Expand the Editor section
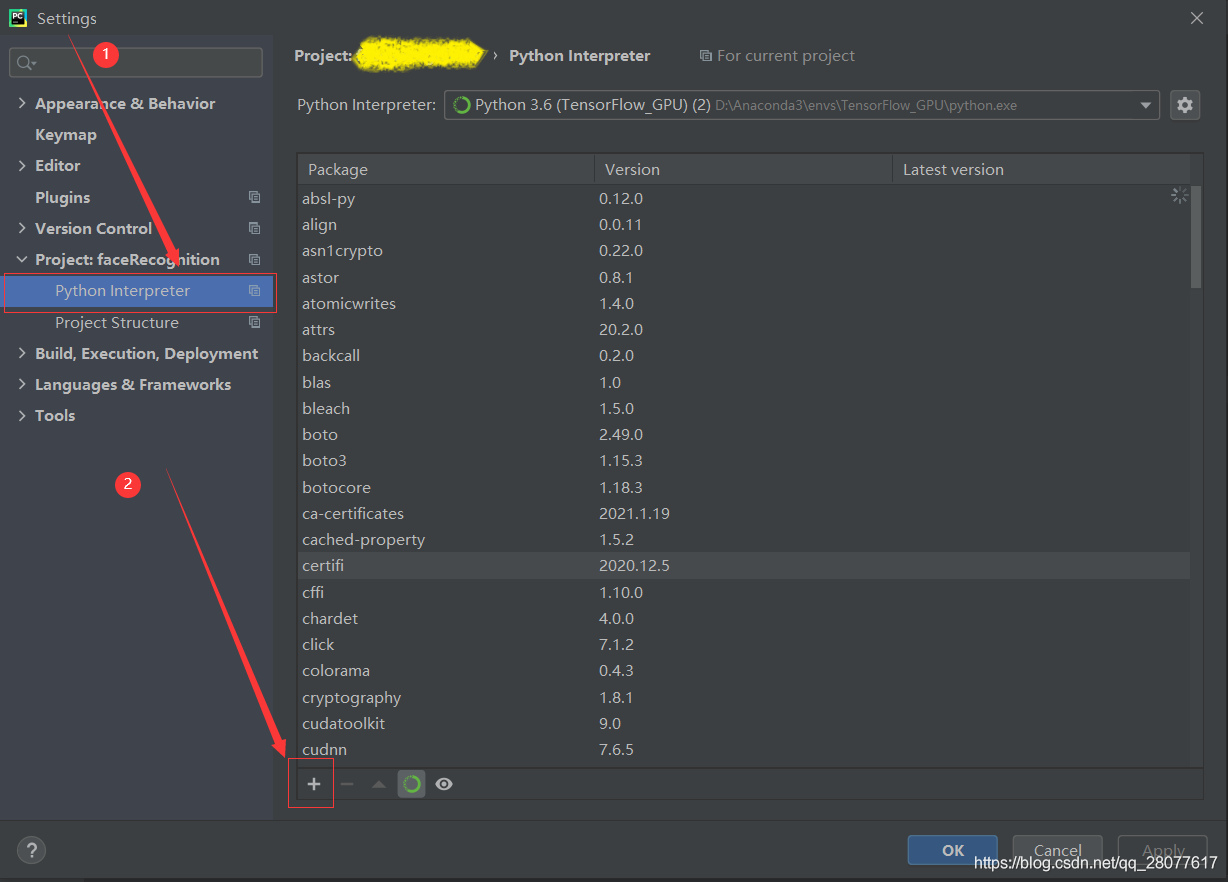The image size is (1228, 882). coord(22,165)
